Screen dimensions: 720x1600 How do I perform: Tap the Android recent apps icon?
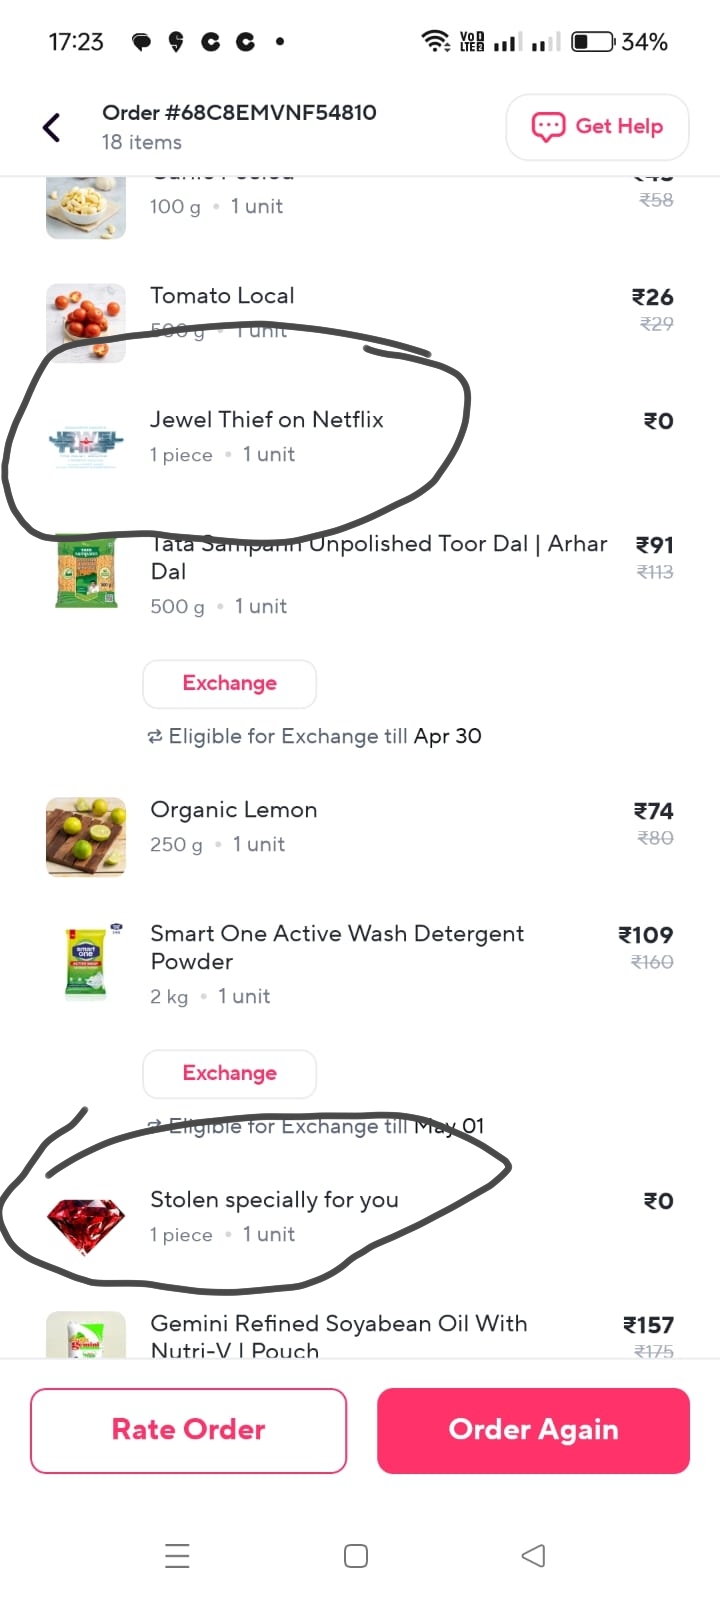pyautogui.click(x=177, y=1556)
